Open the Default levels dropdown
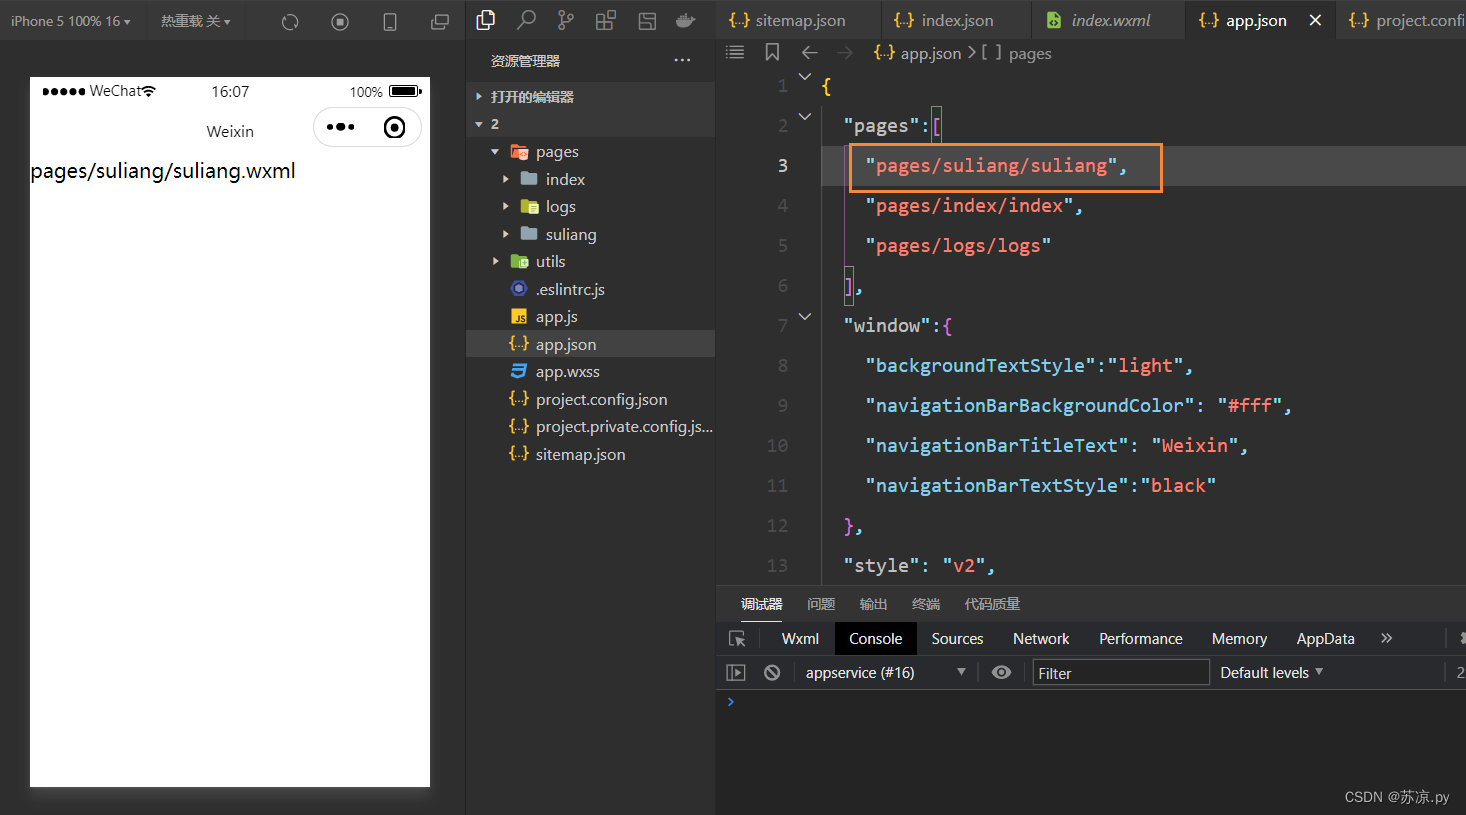The width and height of the screenshot is (1466, 815). coord(1271,673)
